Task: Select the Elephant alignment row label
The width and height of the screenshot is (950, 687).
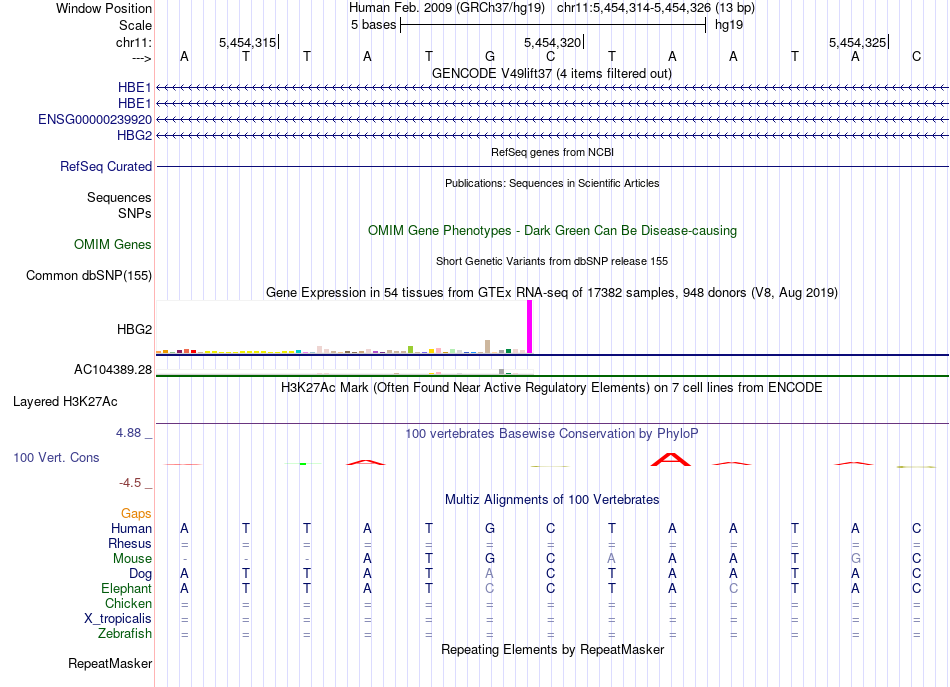Action: coord(127,588)
